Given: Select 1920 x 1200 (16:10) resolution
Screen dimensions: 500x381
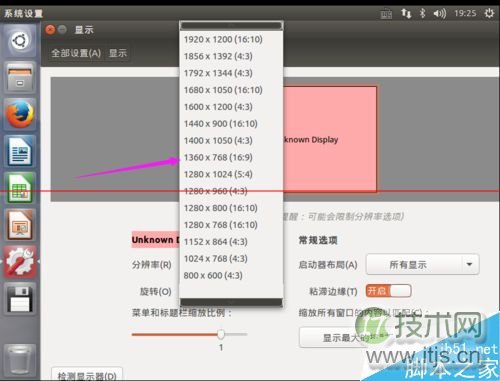Looking at the screenshot, I should [223, 39].
